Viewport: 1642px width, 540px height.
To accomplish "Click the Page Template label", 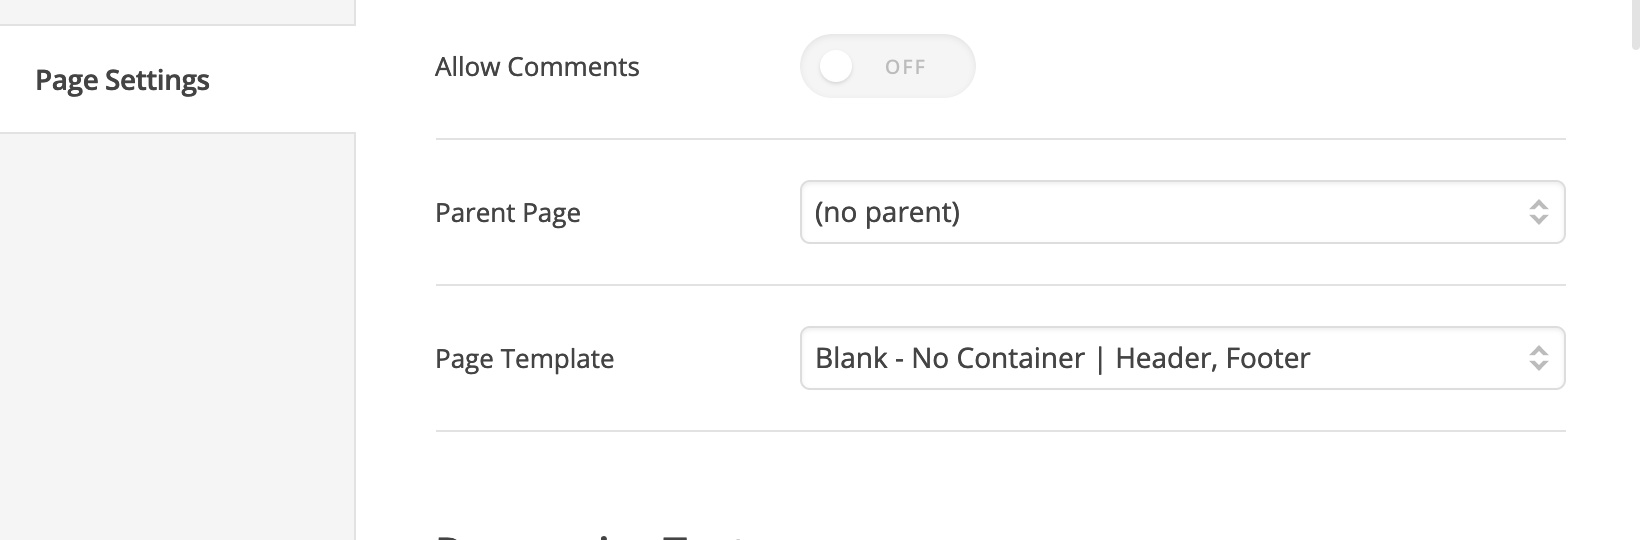I will click(525, 359).
